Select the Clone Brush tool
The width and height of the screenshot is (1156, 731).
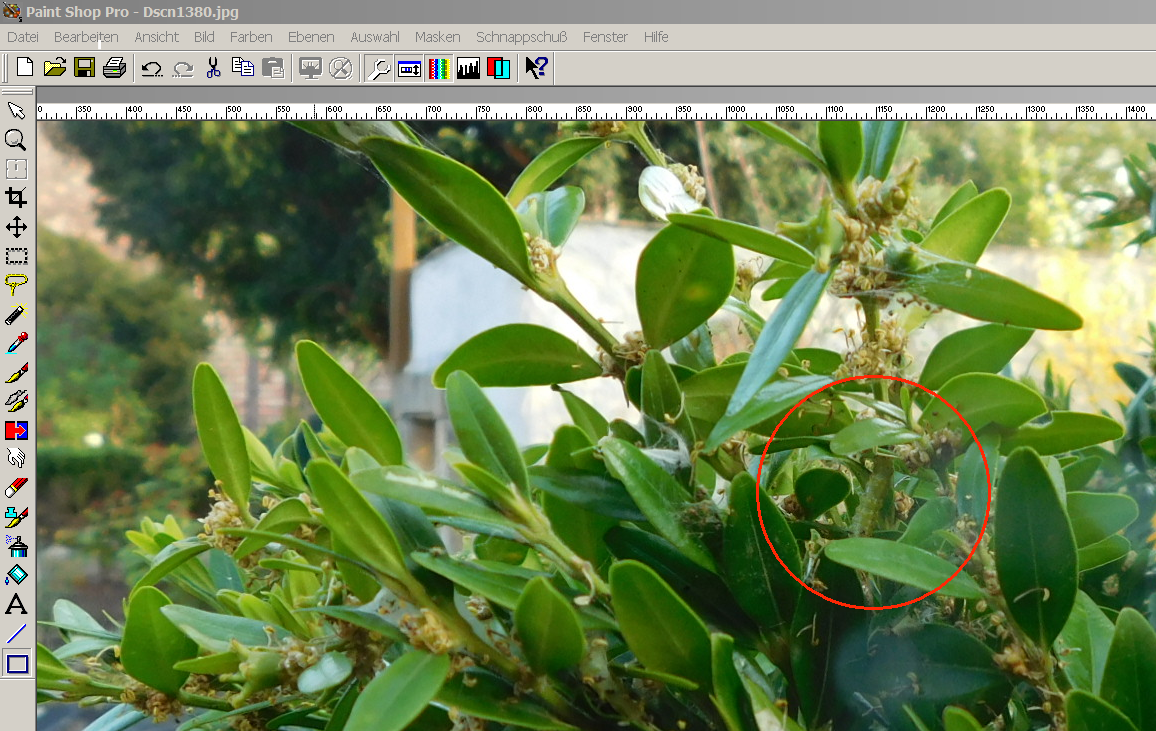tap(16, 401)
